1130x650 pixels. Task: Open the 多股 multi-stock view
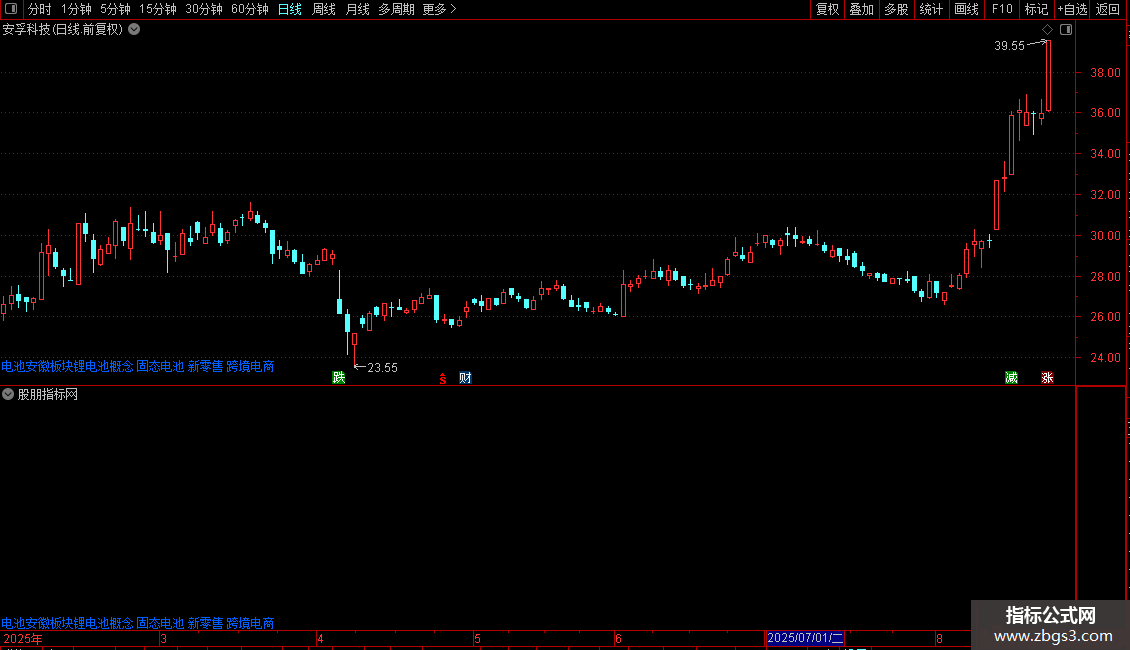896,9
